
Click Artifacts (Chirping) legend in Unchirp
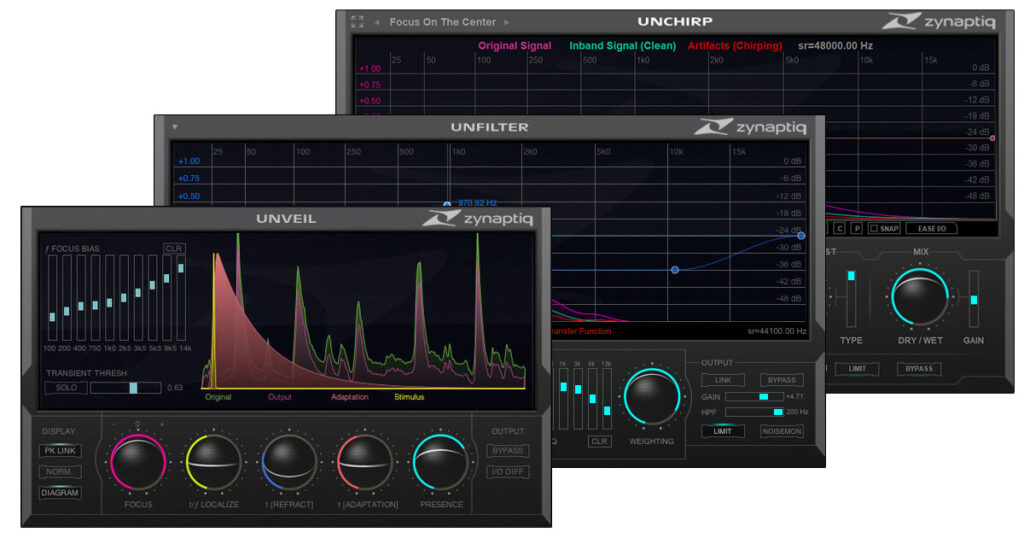pos(735,46)
